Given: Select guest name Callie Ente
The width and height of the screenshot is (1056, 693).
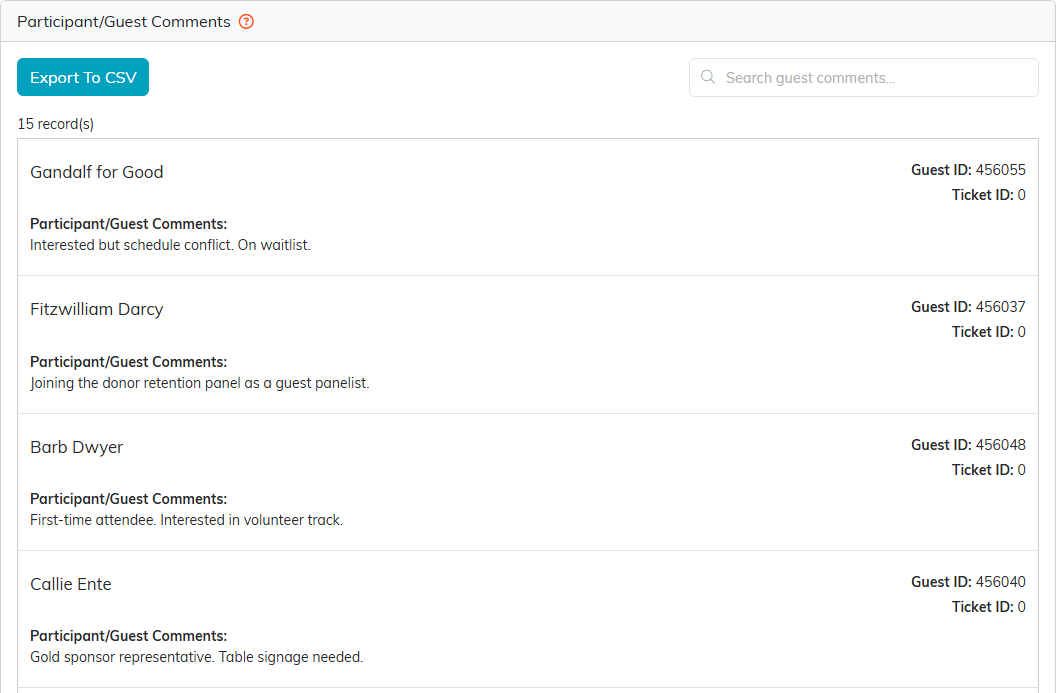Looking at the screenshot, I should coord(71,584).
